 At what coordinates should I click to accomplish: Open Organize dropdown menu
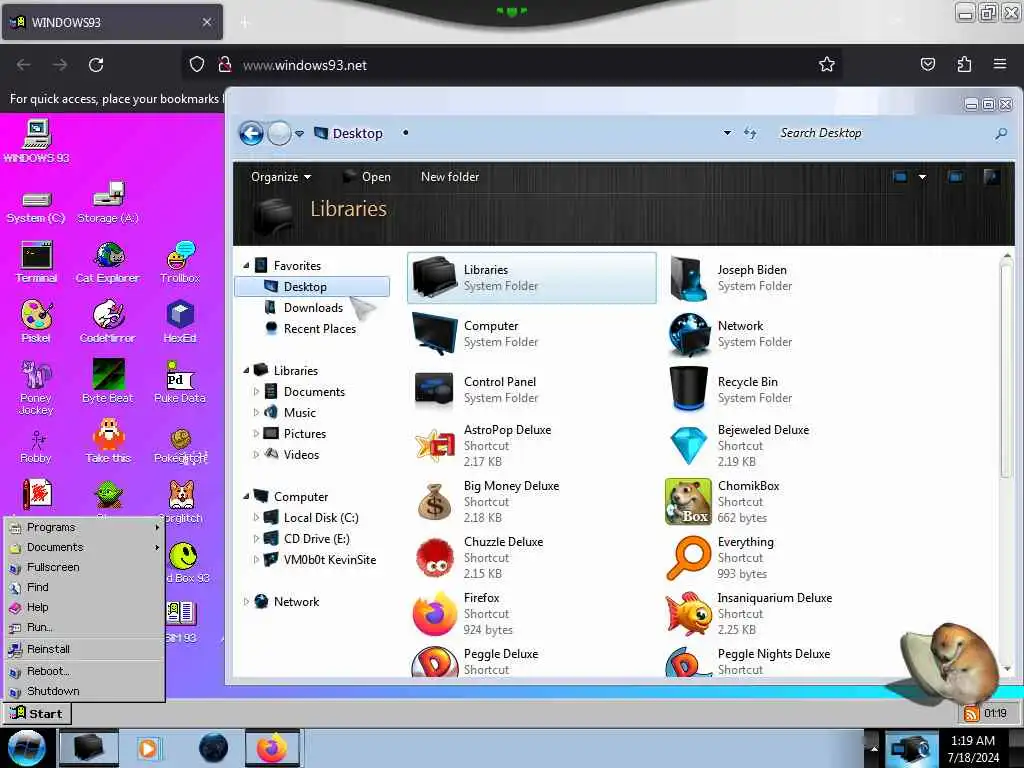click(x=281, y=177)
